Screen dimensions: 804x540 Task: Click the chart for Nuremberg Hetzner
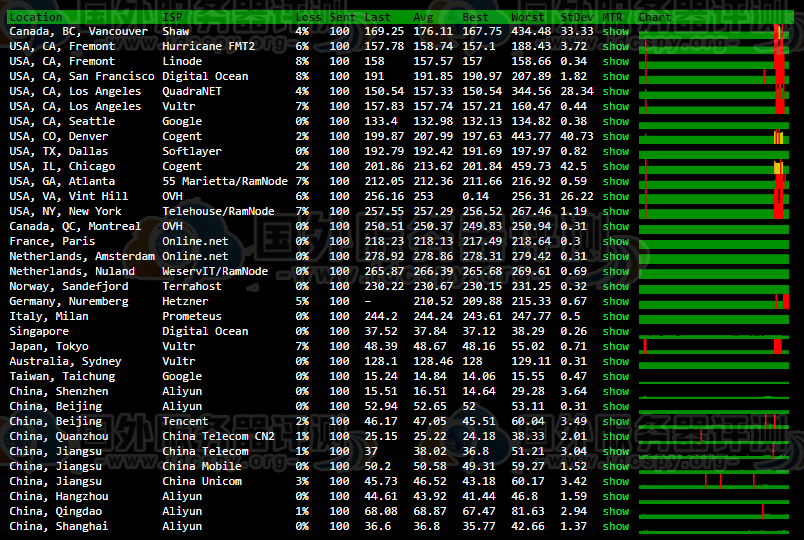[x=714, y=302]
